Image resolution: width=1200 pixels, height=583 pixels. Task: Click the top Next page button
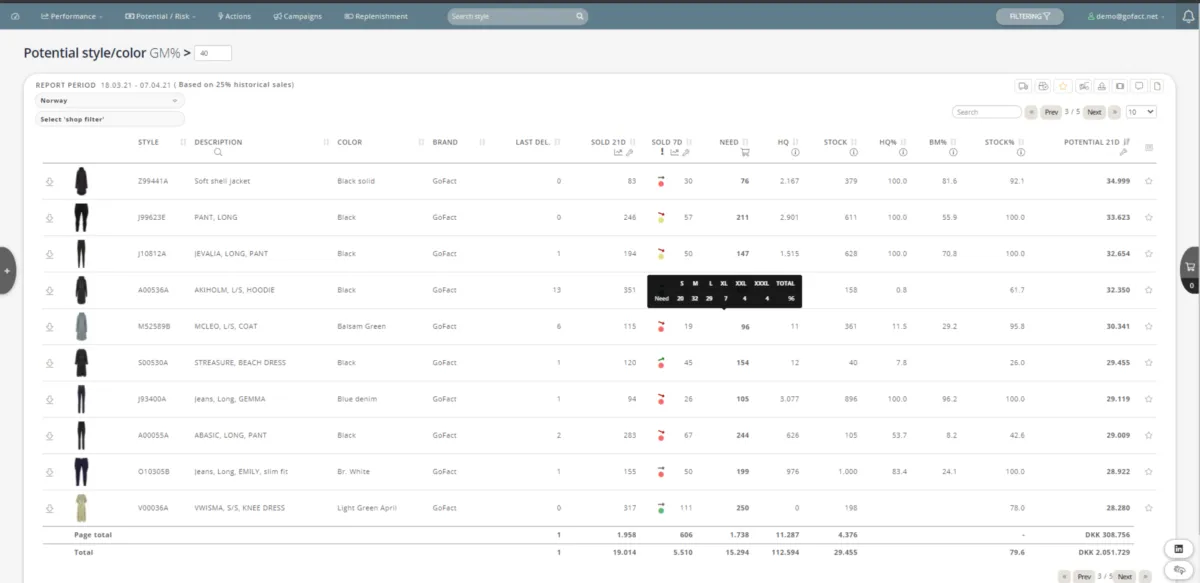tap(1094, 112)
